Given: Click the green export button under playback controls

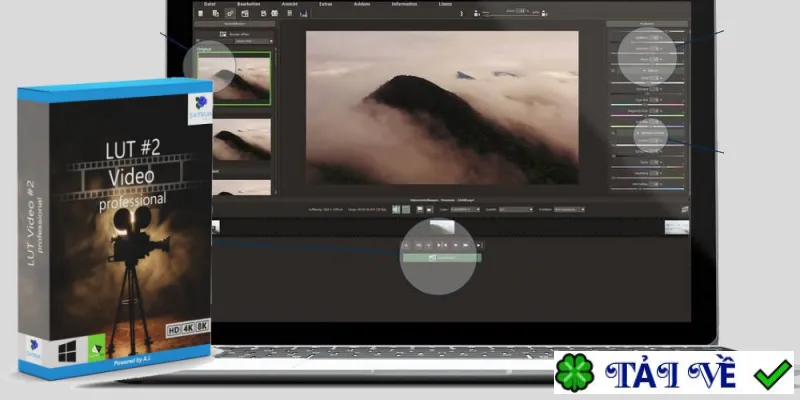Looking at the screenshot, I should 442,258.
